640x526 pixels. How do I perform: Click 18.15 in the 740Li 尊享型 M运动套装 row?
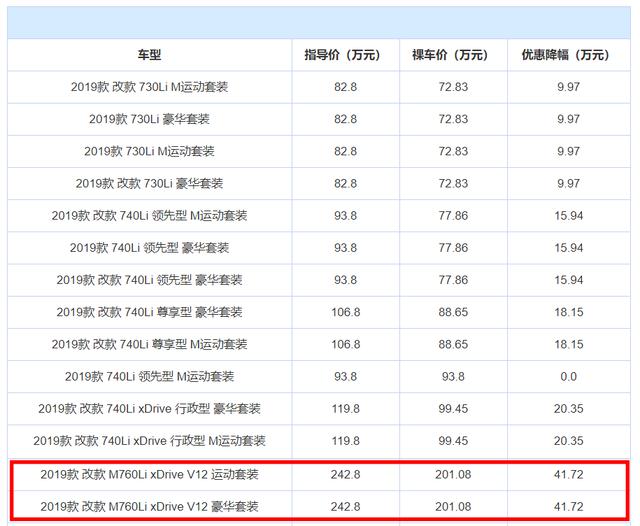point(569,344)
